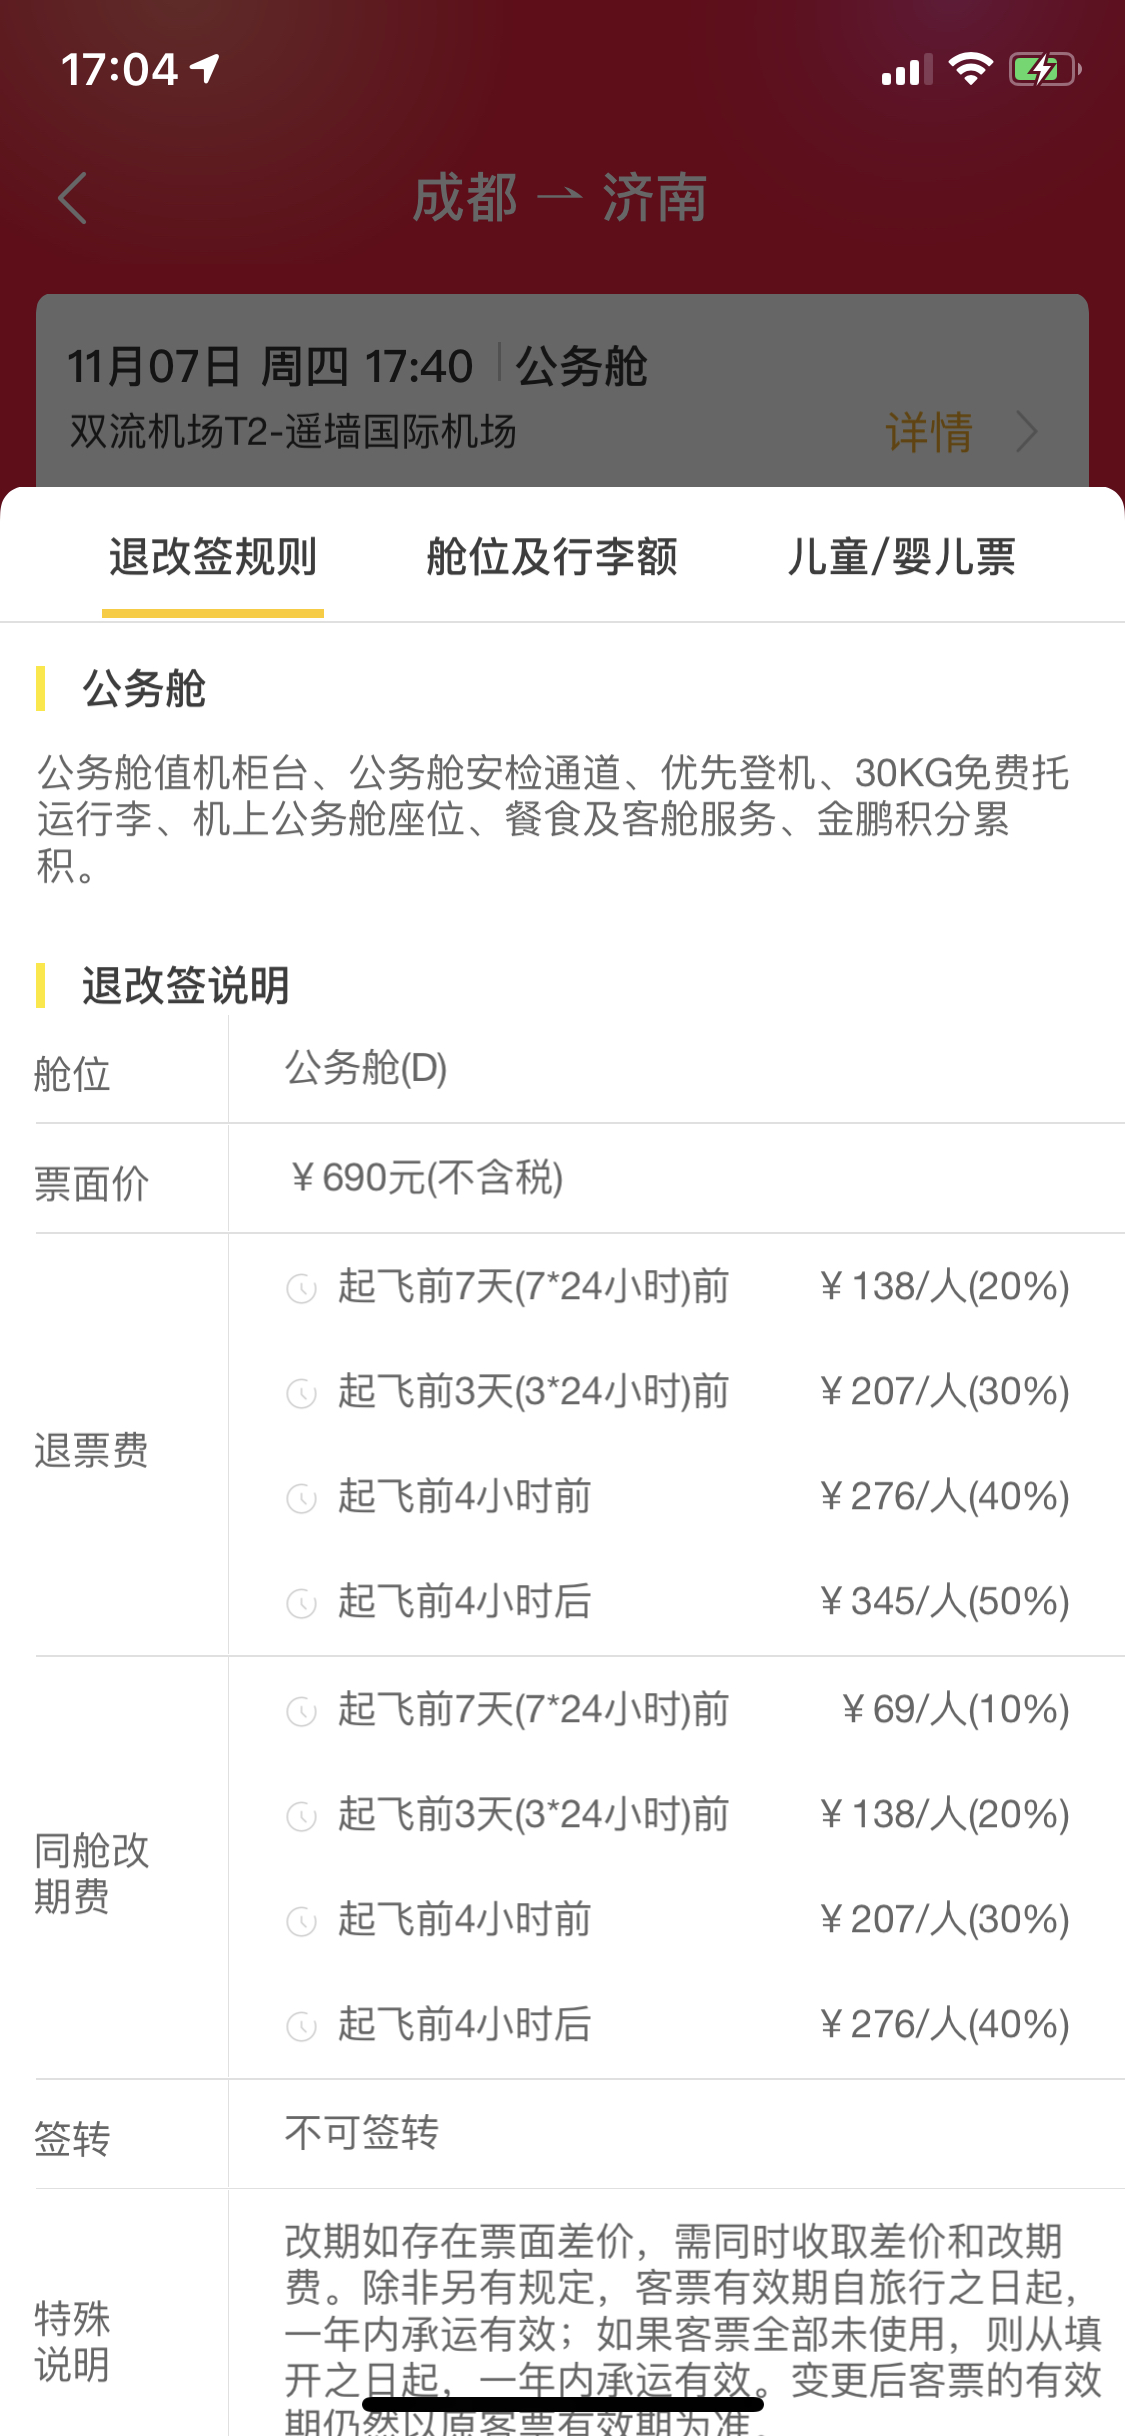Tap the 成都 → 济南 route title
Screen dimensions: 1125x2436
(560, 198)
